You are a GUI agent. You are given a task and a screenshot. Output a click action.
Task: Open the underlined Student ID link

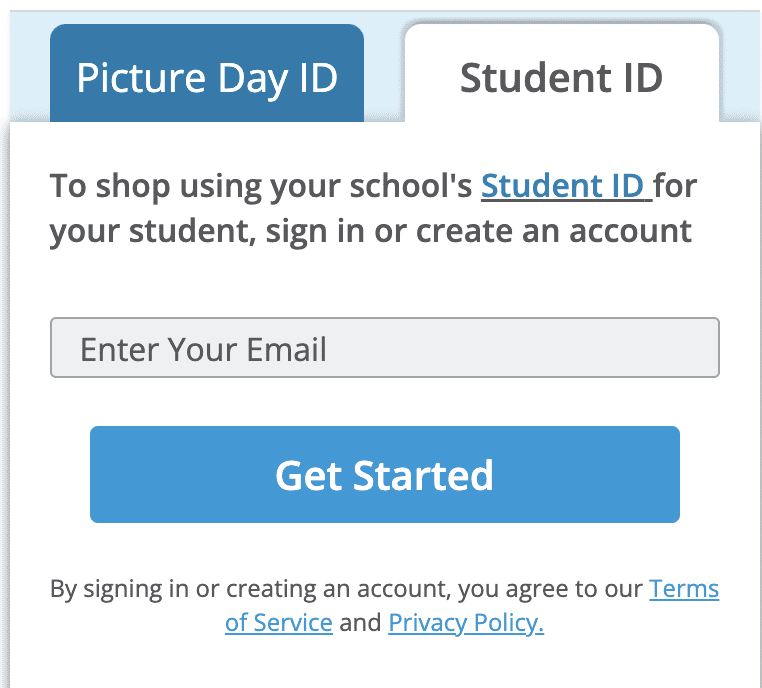565,186
